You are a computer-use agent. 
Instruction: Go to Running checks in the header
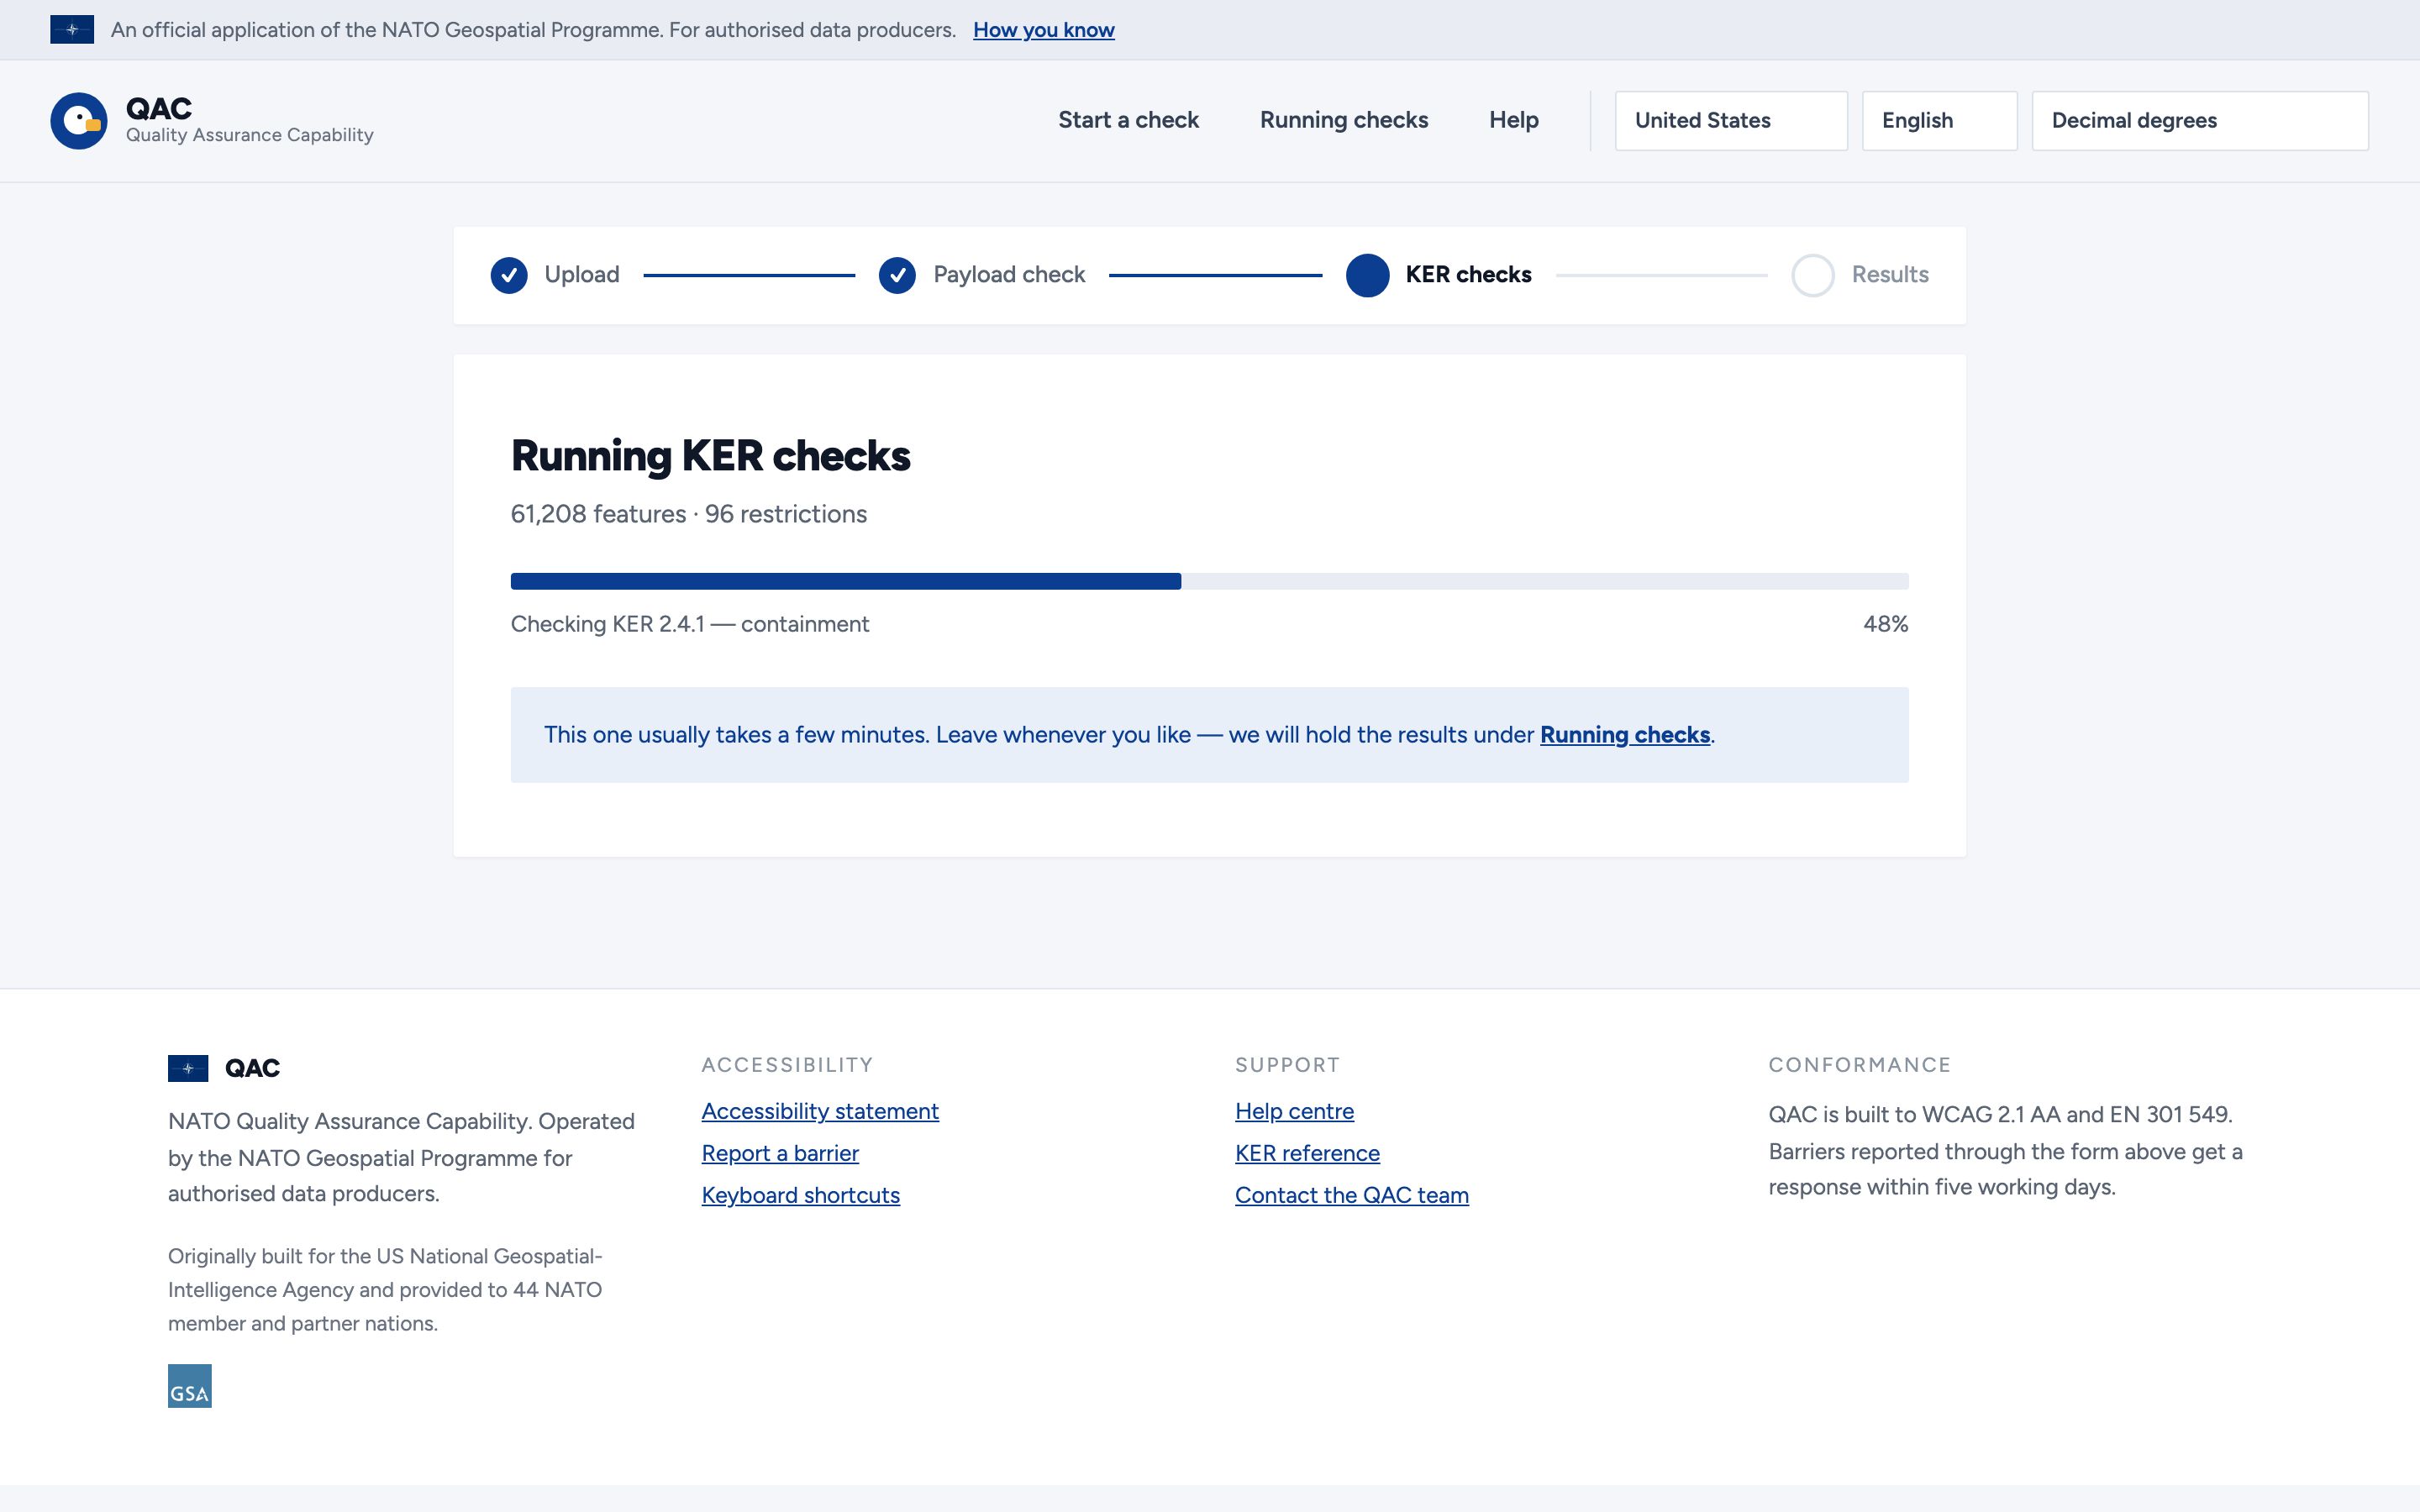click(x=1344, y=120)
